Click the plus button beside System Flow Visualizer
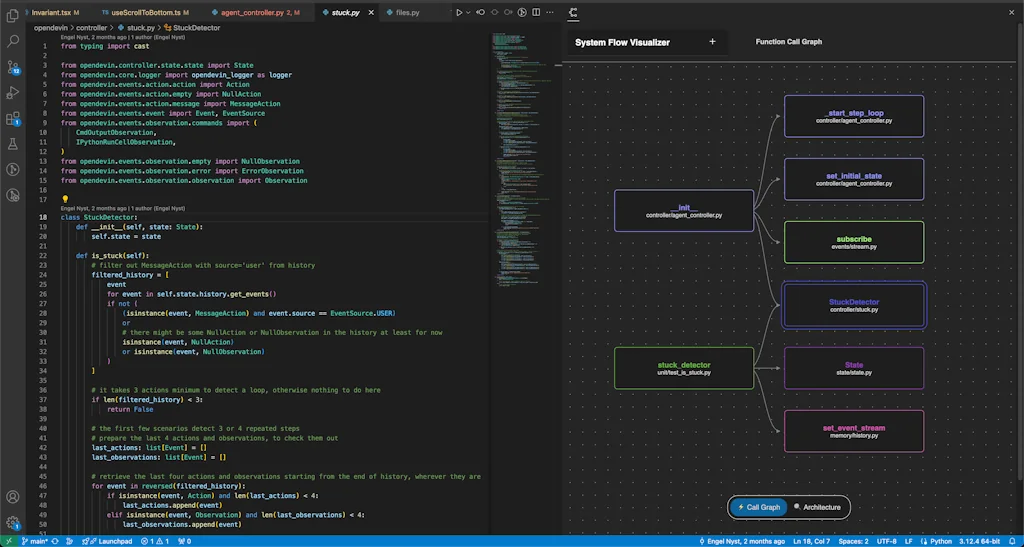 (712, 42)
